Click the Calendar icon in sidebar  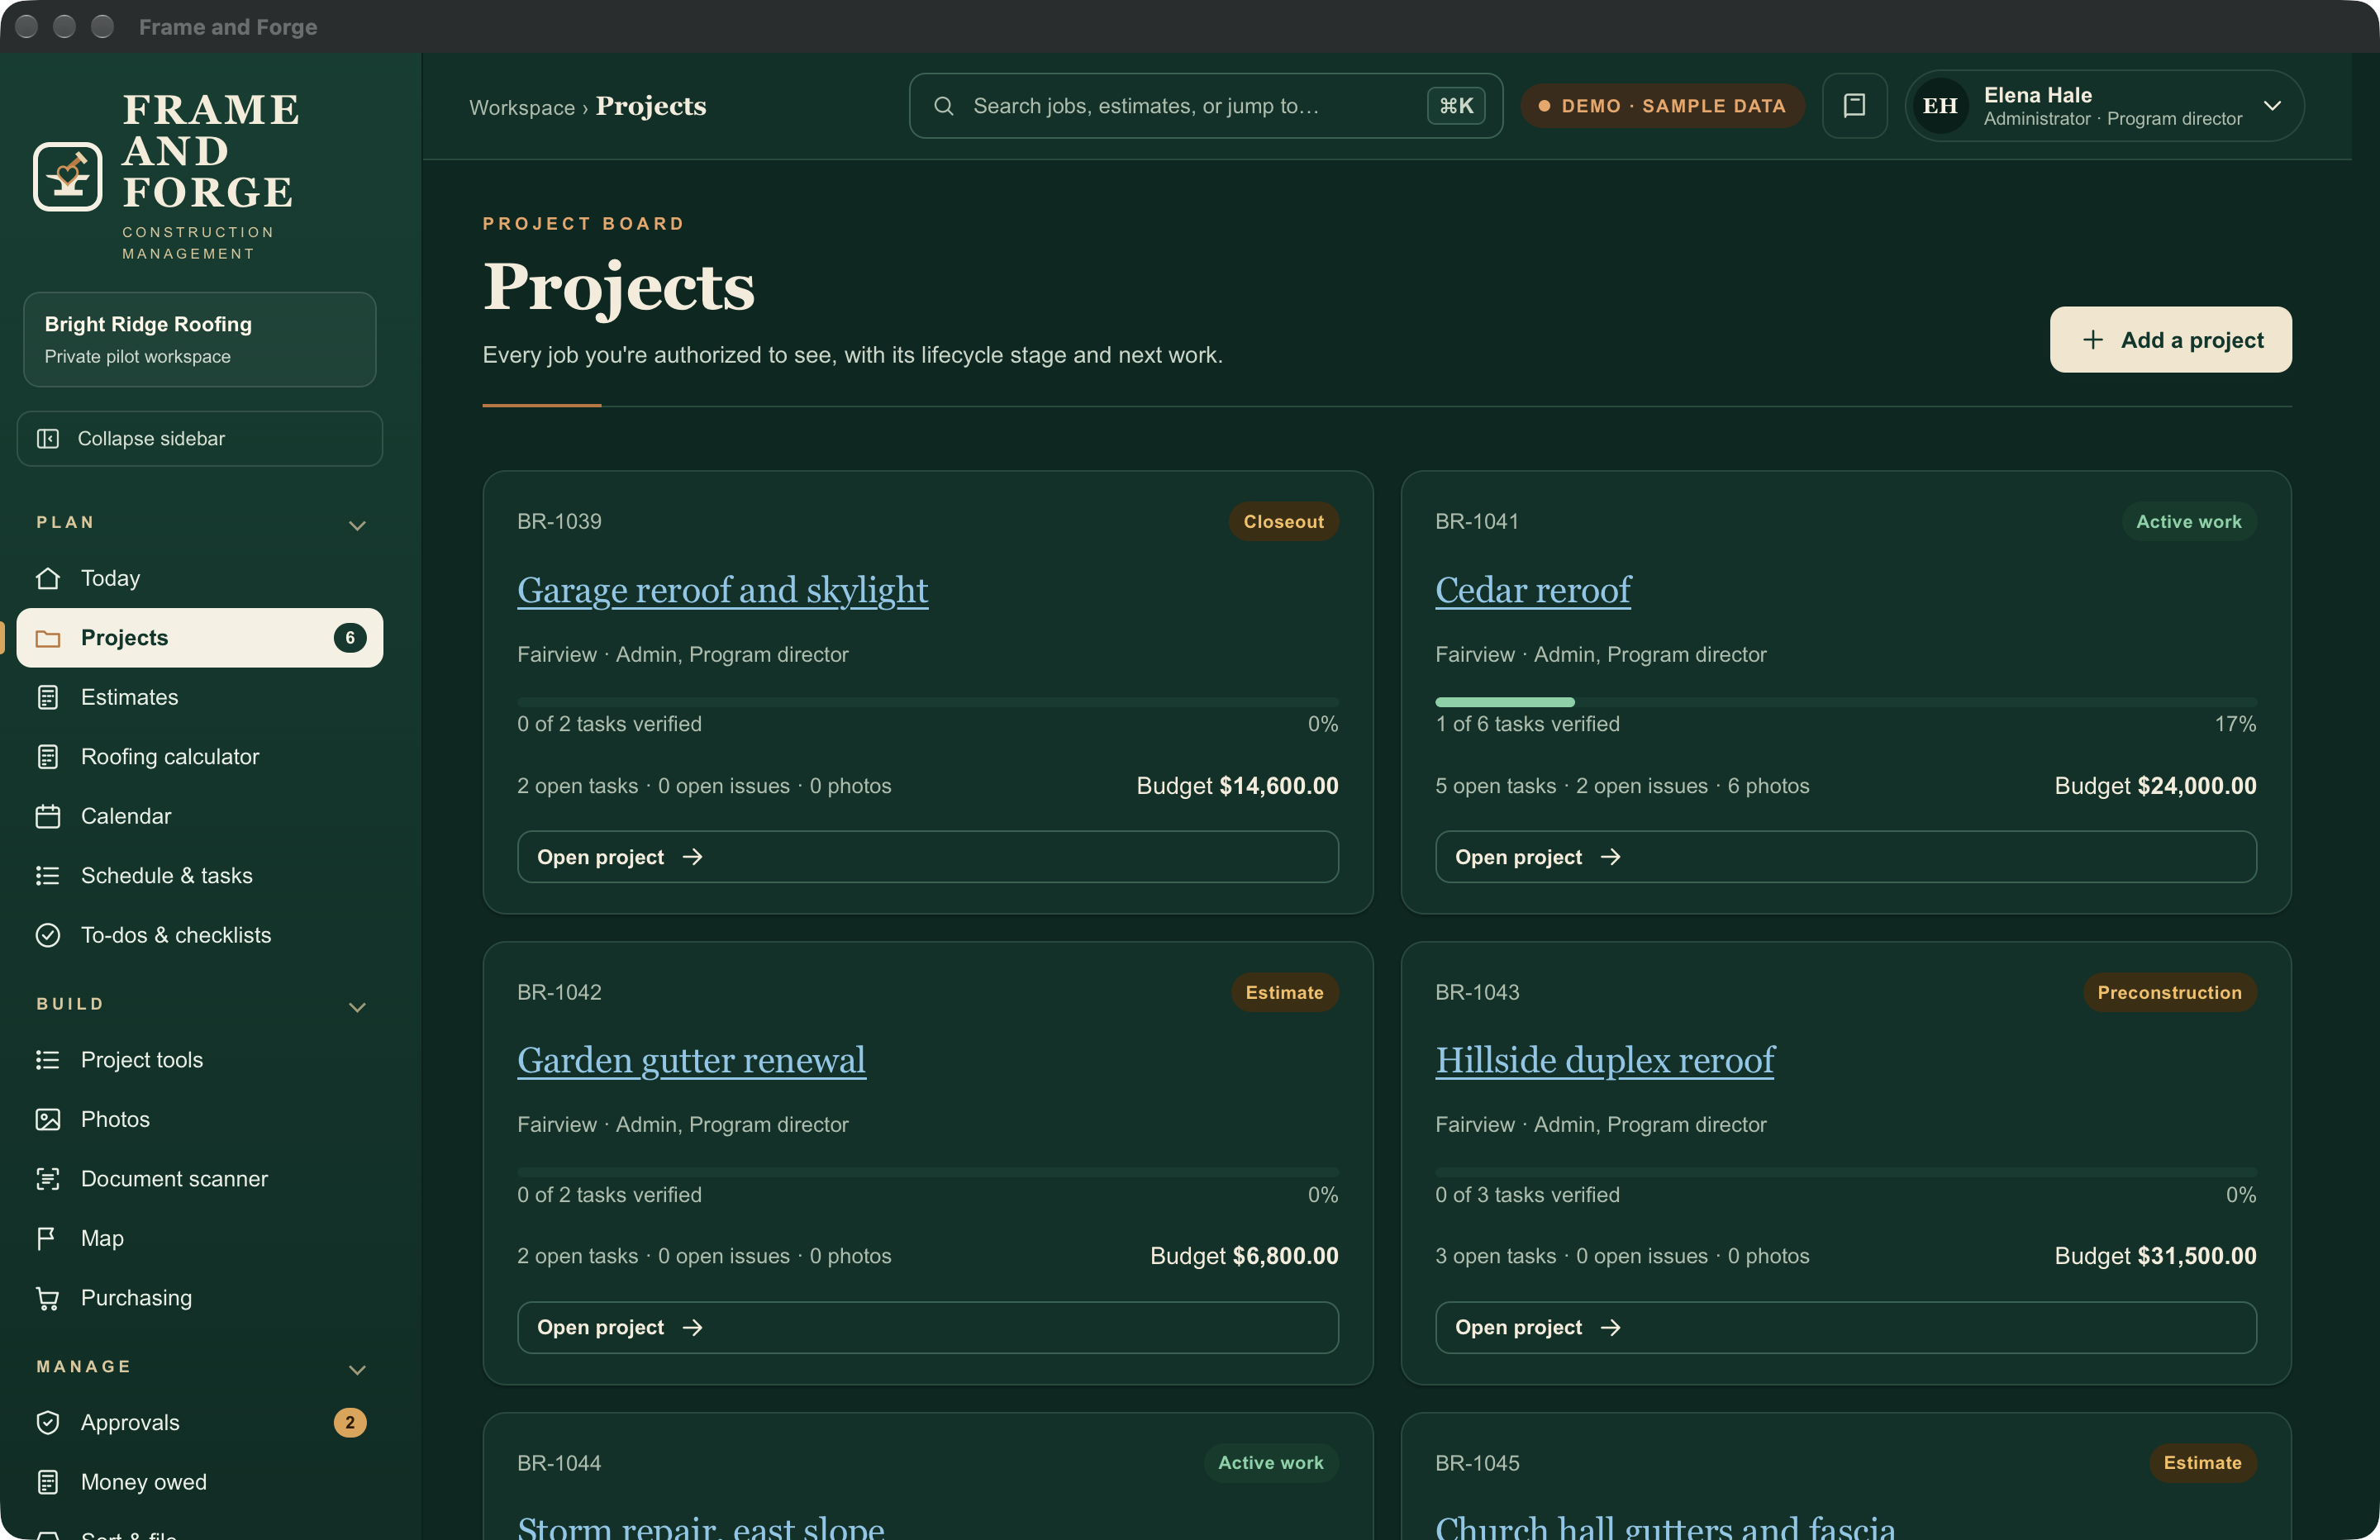coord(48,816)
